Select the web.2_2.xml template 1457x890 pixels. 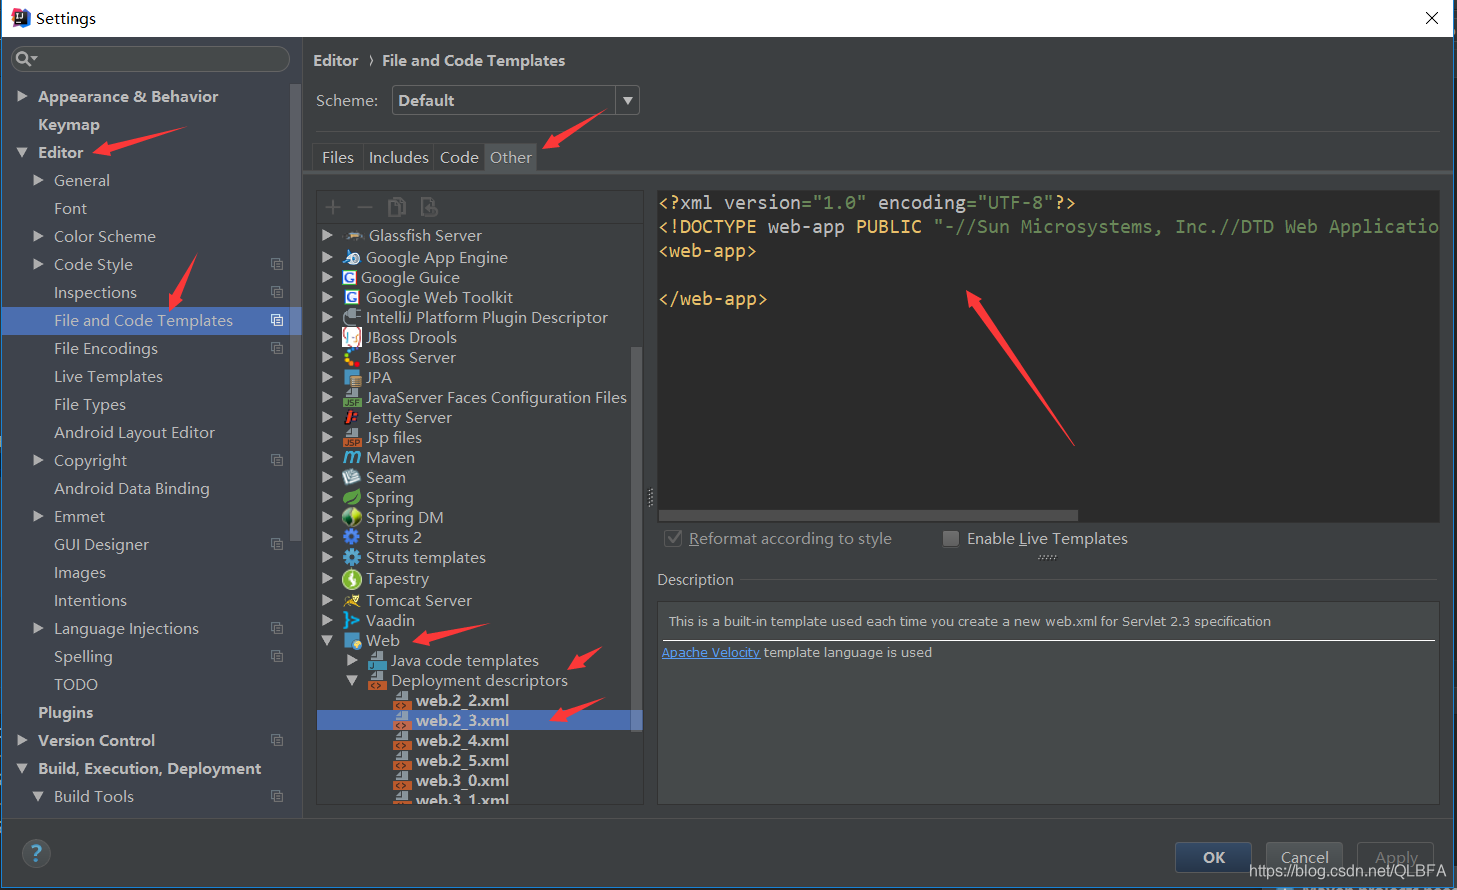462,700
